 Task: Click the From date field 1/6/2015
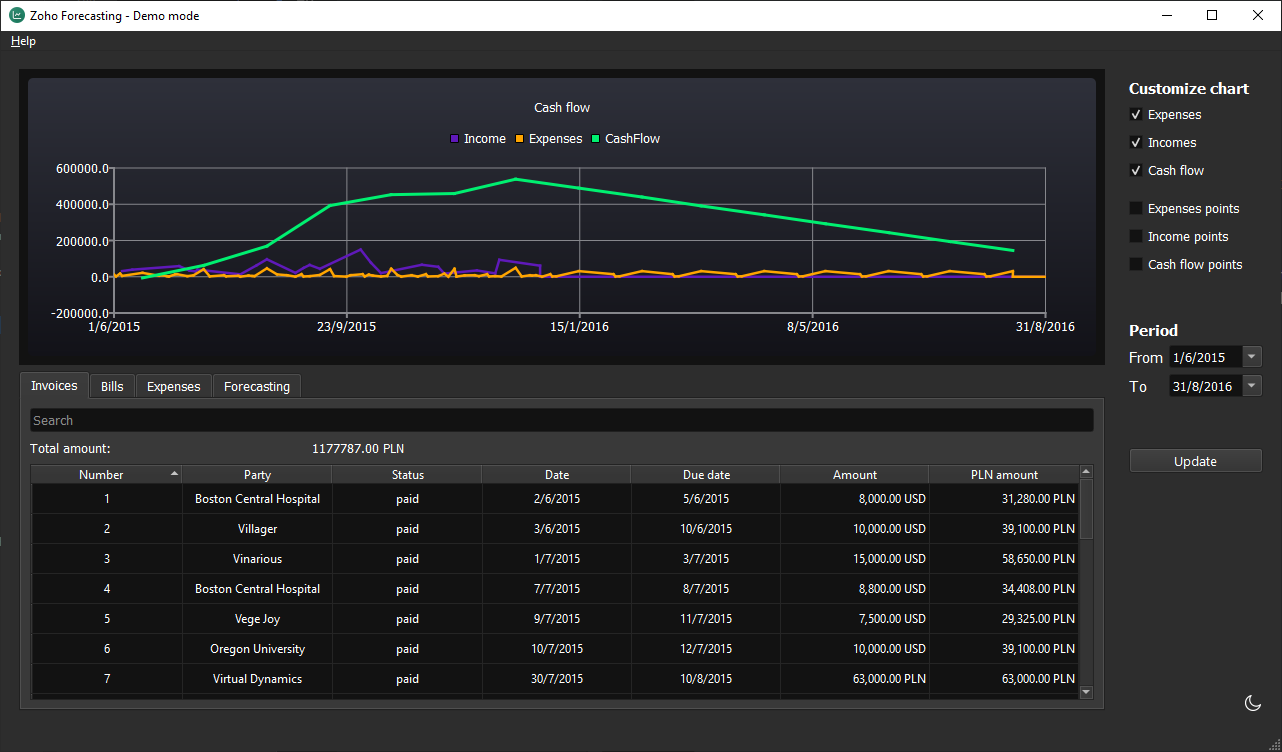pyautogui.click(x=1206, y=357)
